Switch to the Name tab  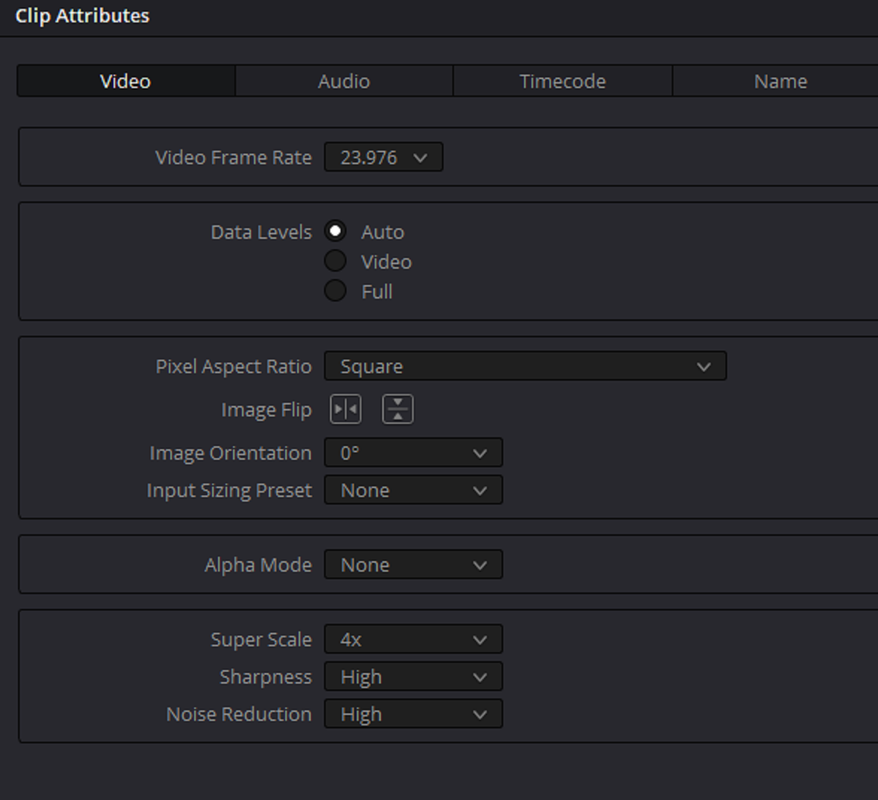pos(781,81)
